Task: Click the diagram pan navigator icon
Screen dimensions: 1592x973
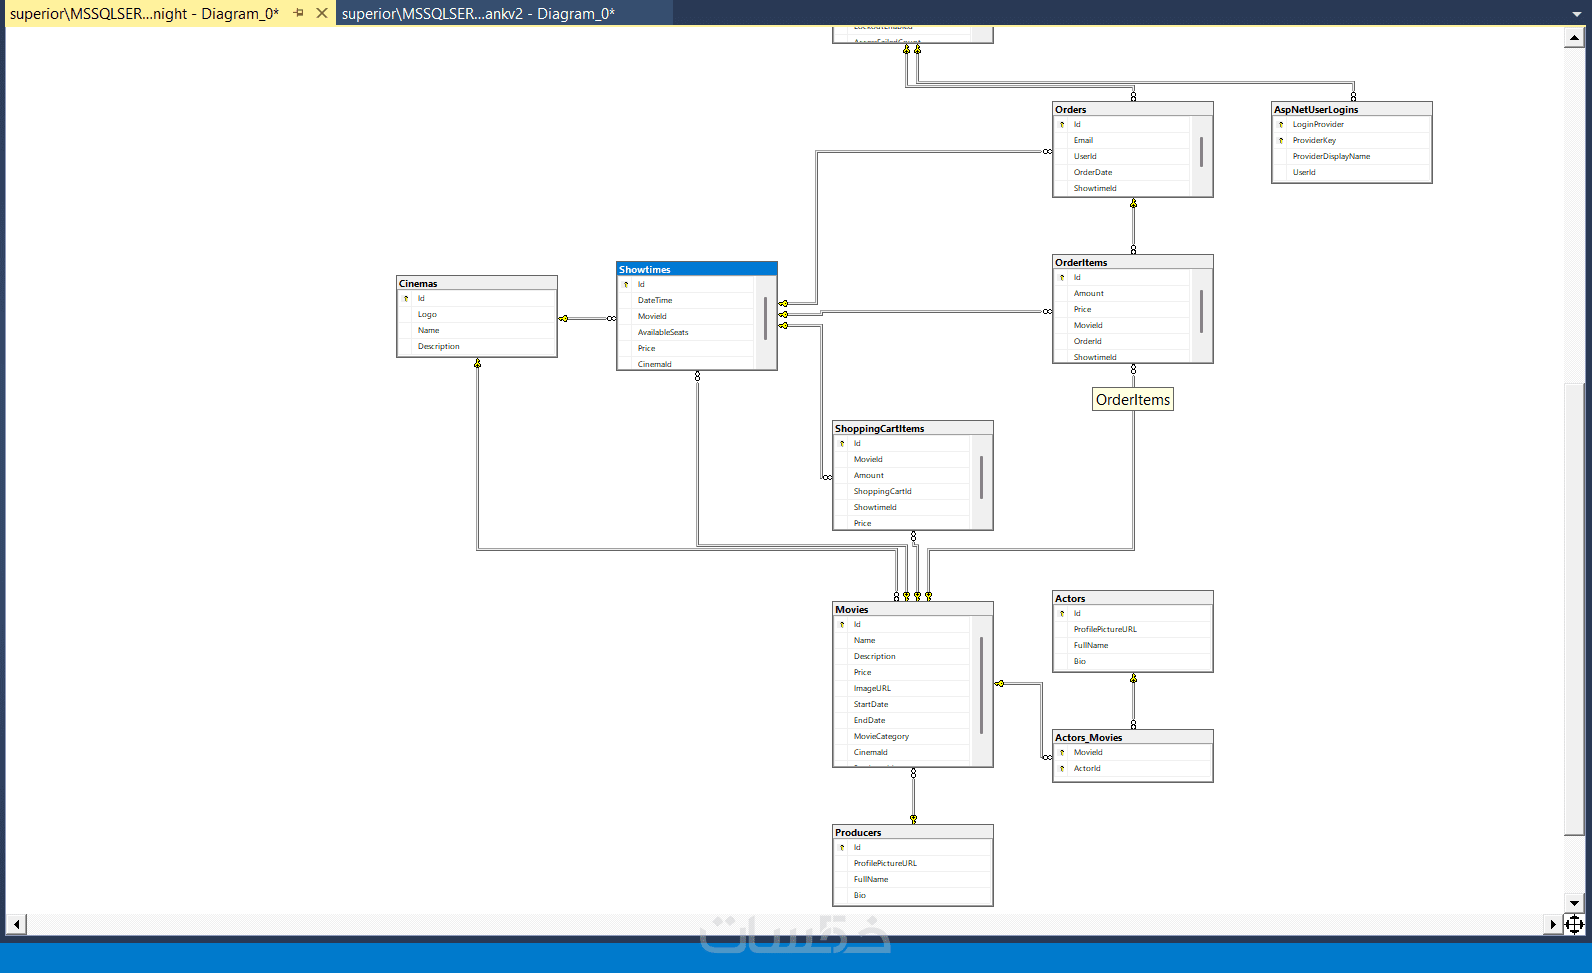Action: click(1575, 924)
